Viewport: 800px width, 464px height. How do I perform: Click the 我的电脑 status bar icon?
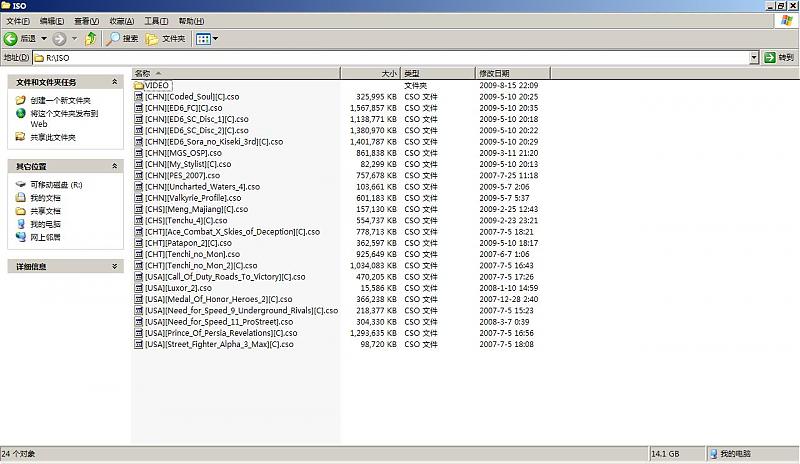(714, 453)
